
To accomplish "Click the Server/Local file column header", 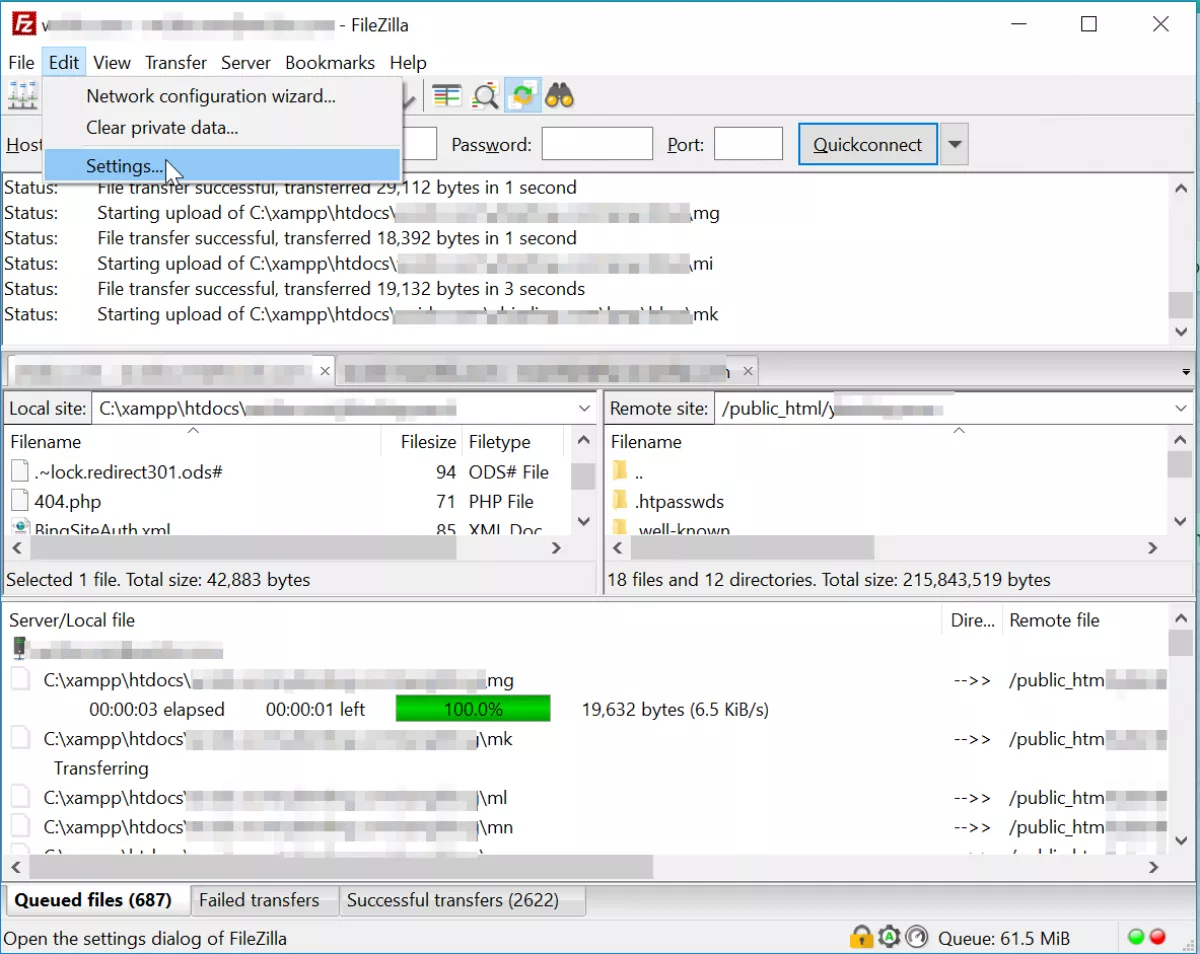I will pyautogui.click(x=473, y=620).
